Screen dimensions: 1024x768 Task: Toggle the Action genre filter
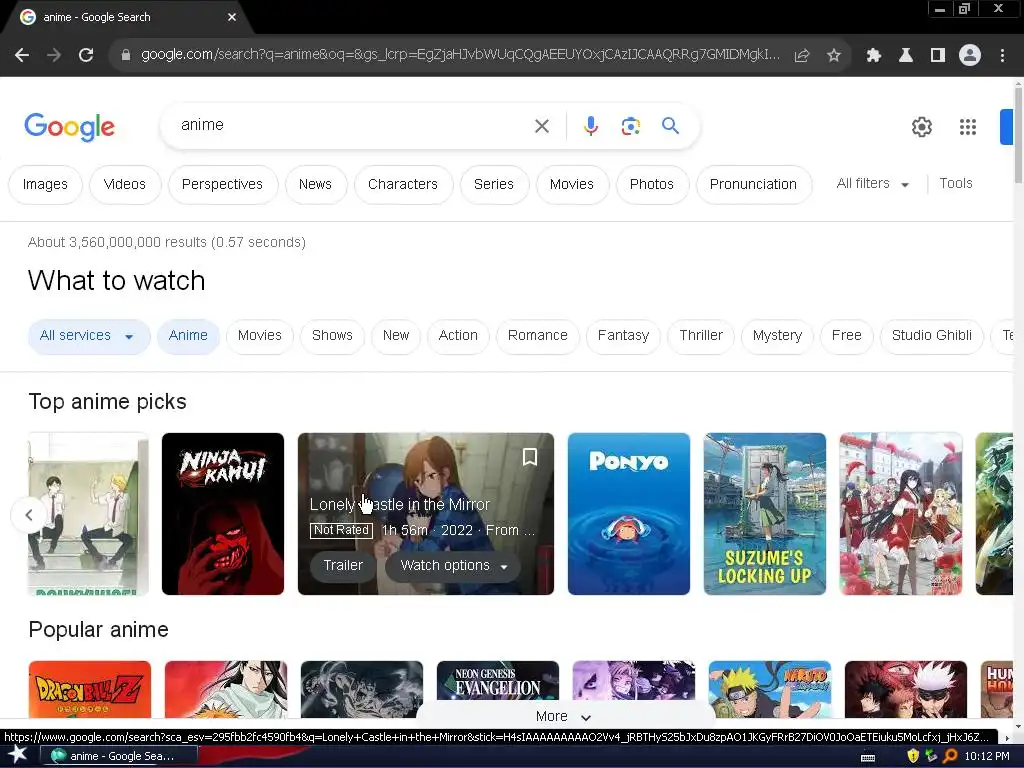(458, 336)
